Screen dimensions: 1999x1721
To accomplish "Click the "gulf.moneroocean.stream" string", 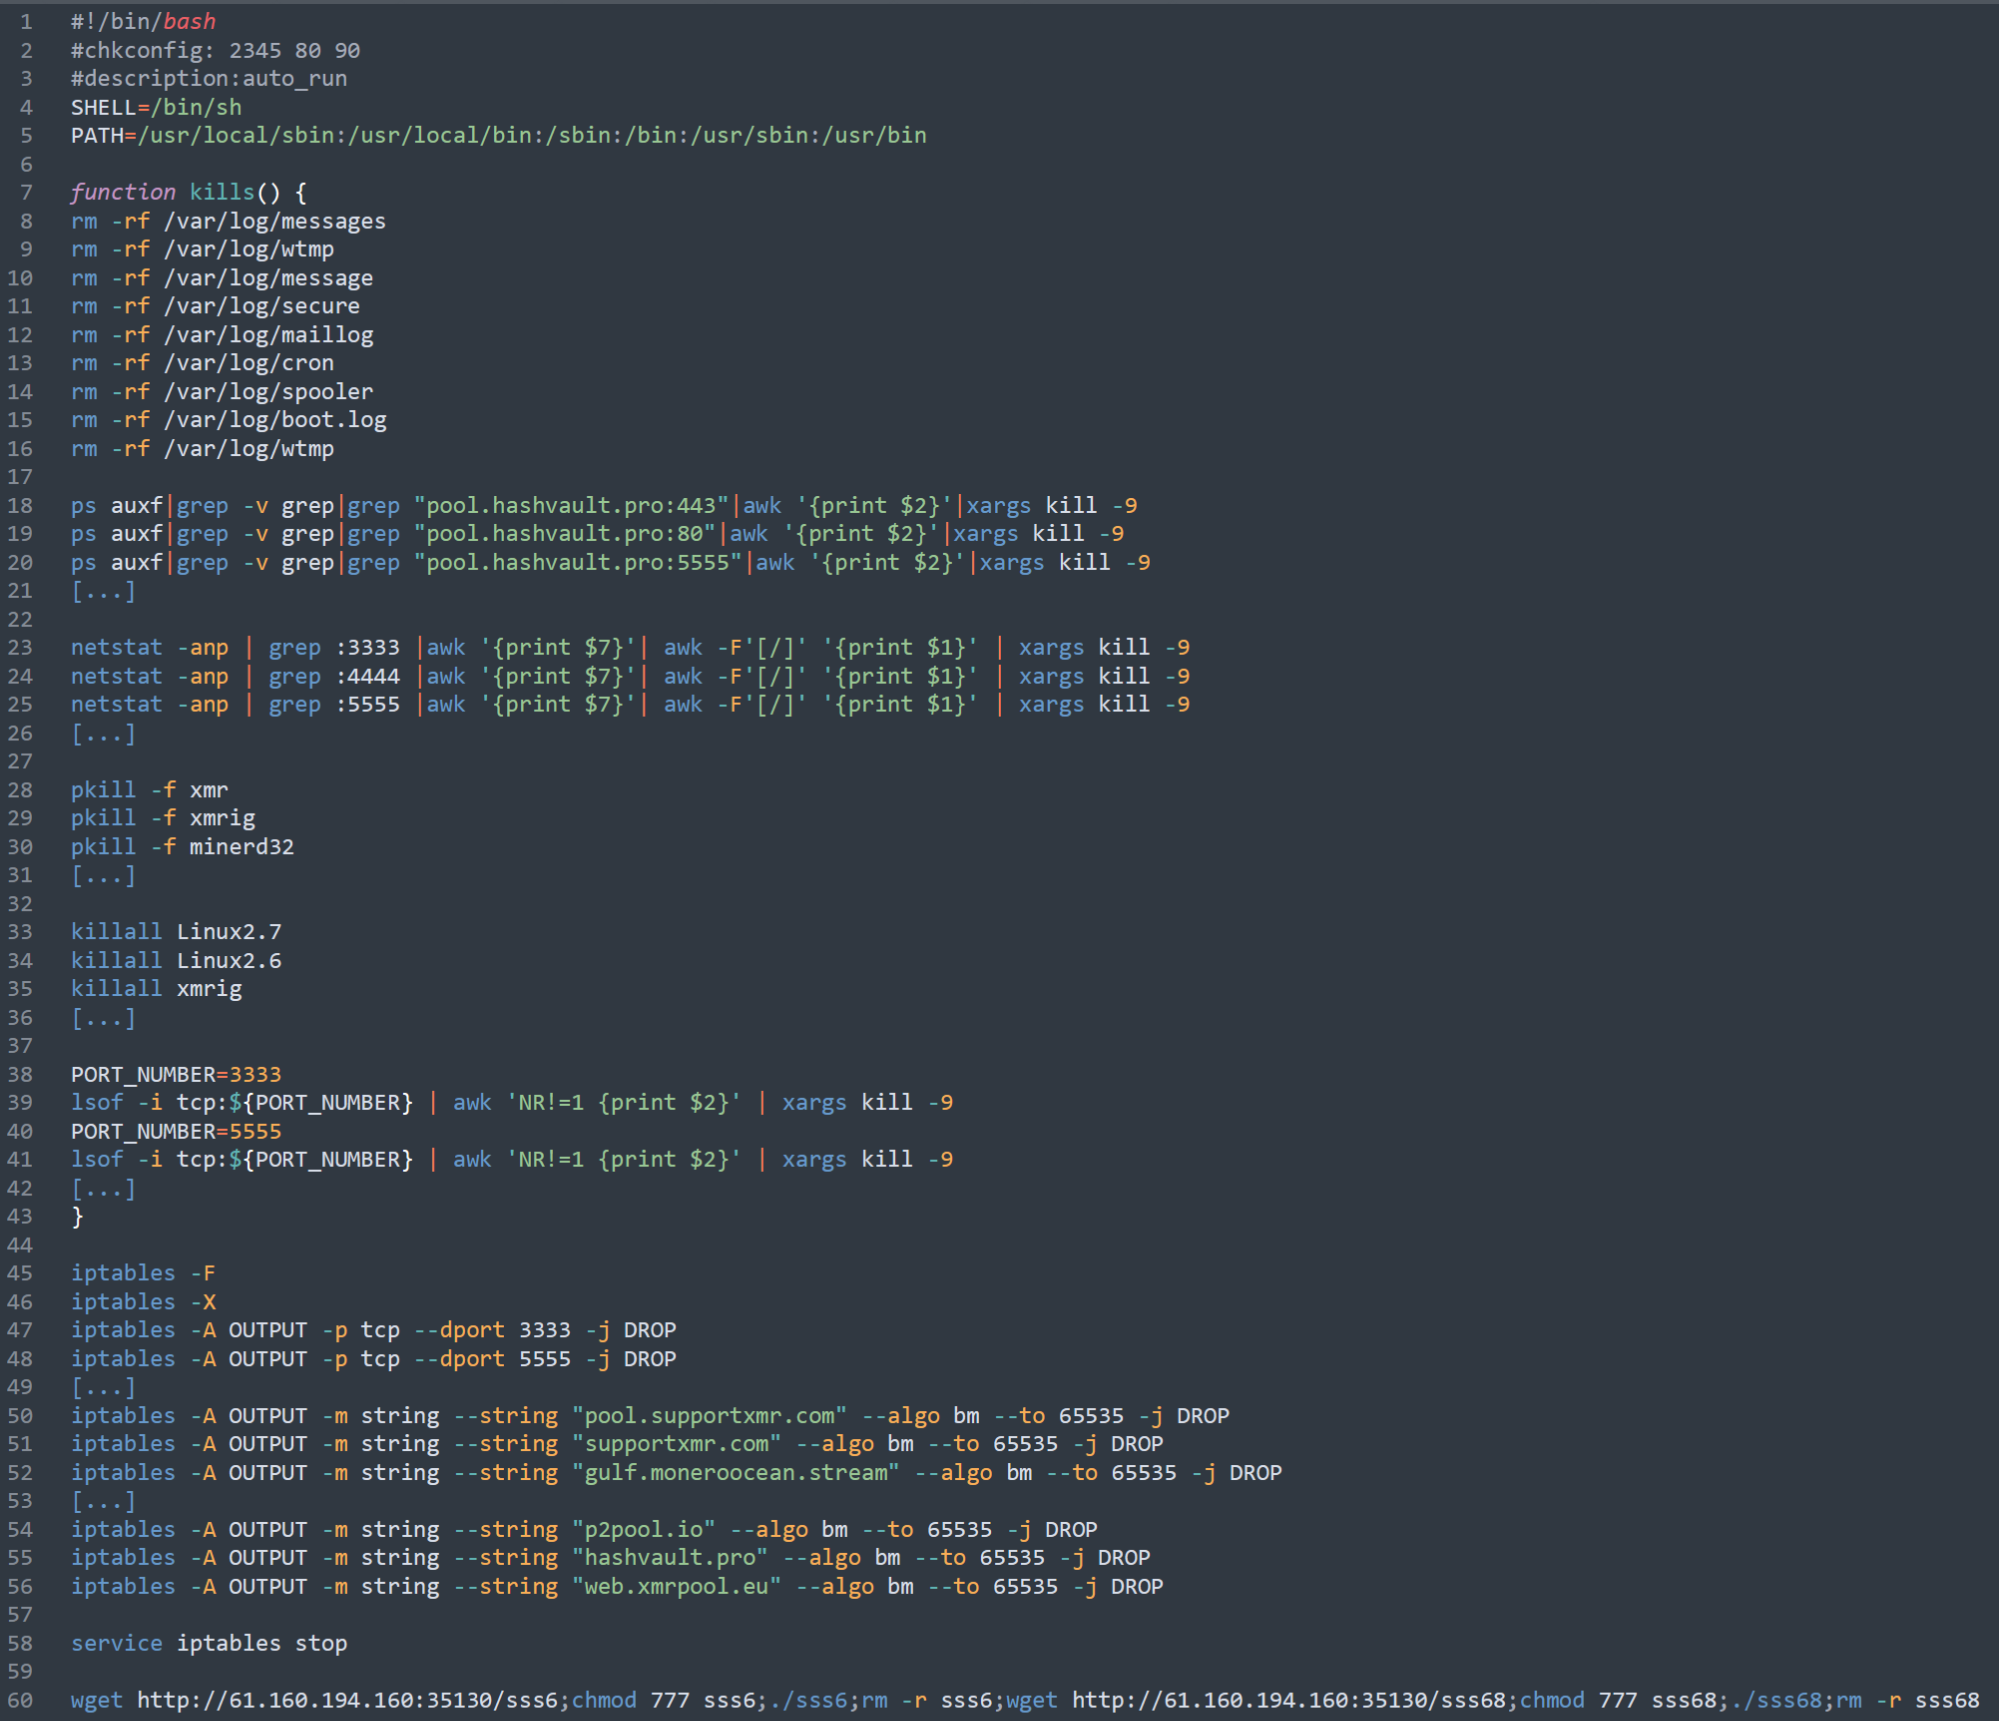I will pyautogui.click(x=735, y=1472).
